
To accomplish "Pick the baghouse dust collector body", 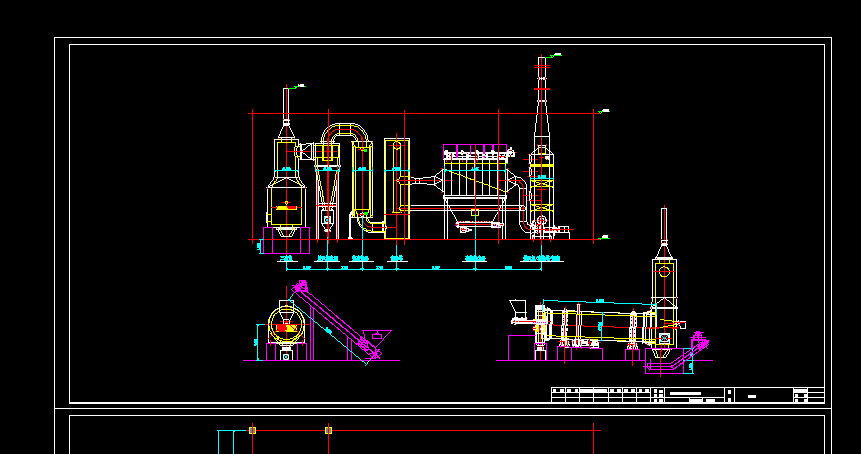I will 475,177.
